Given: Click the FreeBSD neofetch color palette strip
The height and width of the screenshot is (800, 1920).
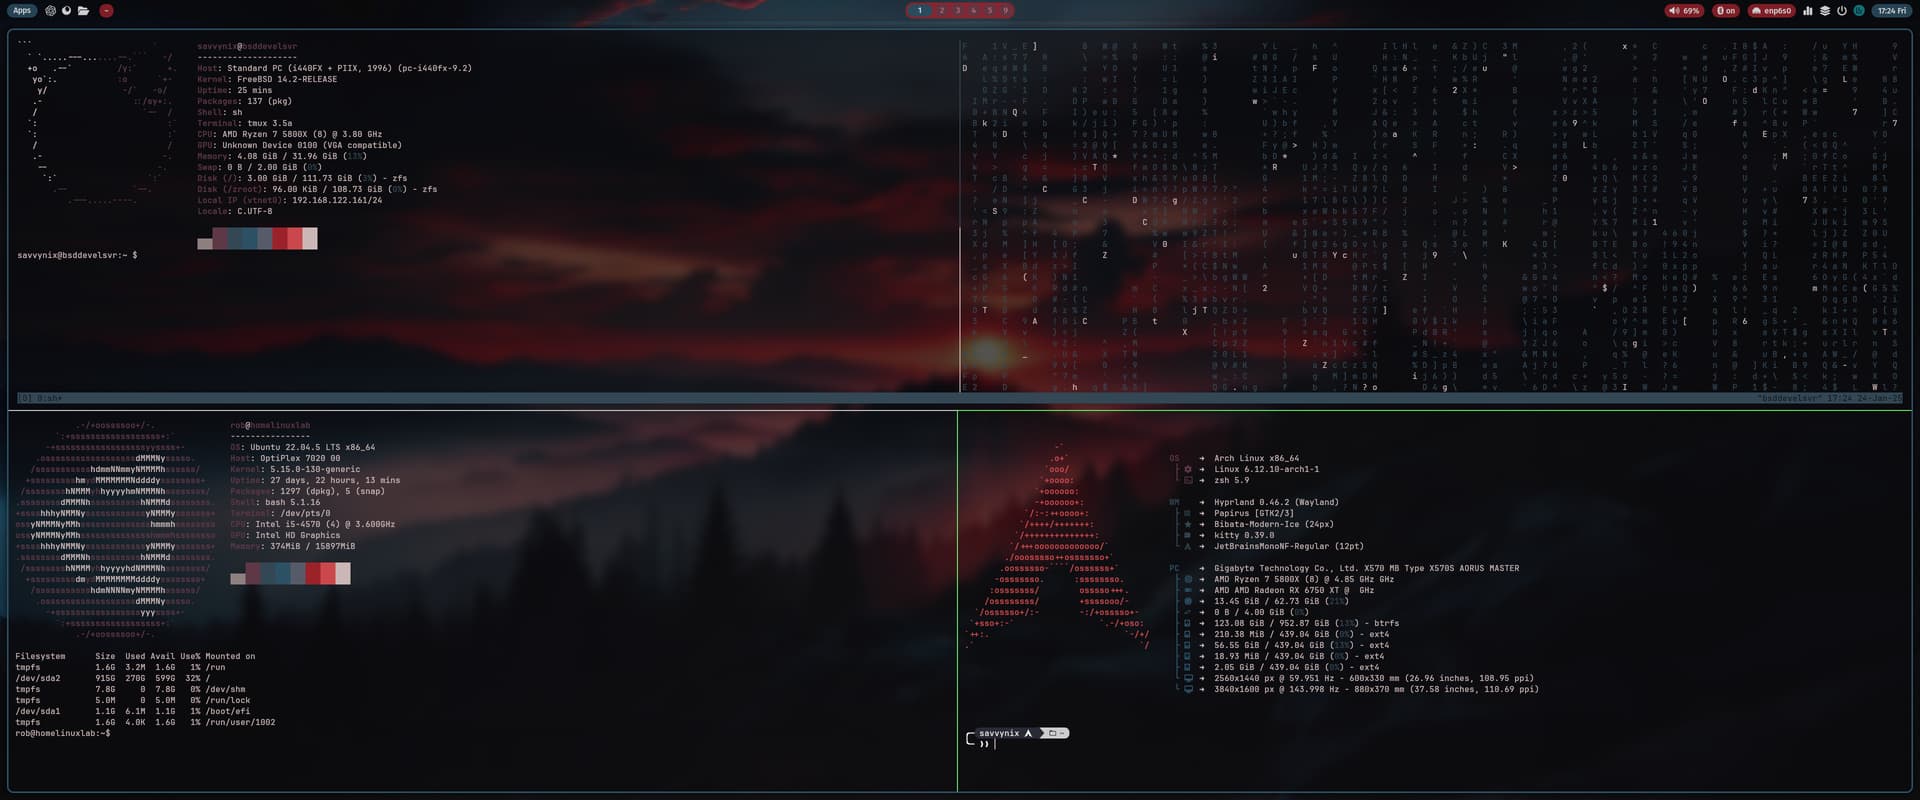Looking at the screenshot, I should click(x=257, y=239).
